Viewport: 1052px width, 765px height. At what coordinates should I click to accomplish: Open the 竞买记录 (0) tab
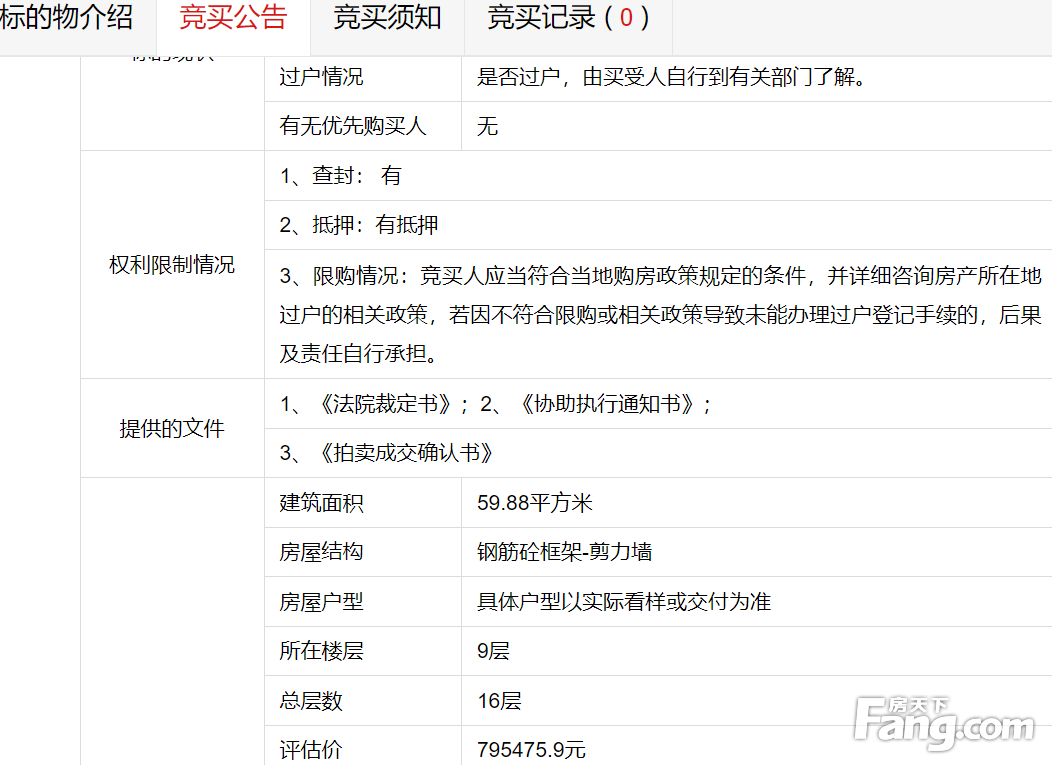tap(567, 18)
